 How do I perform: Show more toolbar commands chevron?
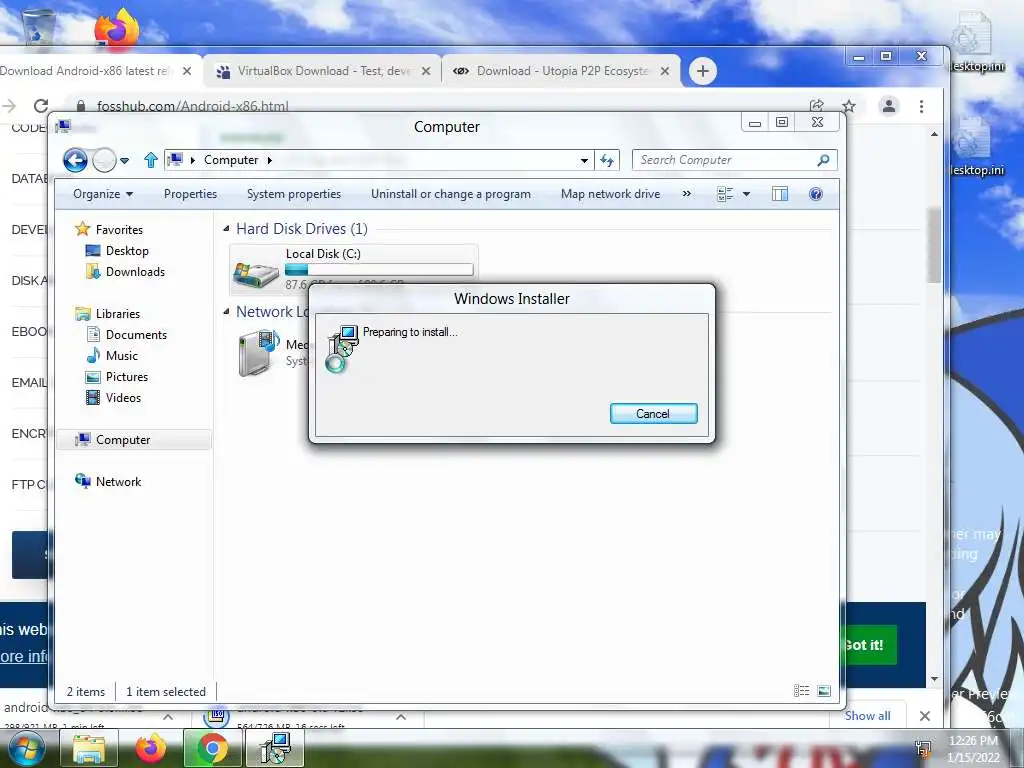pos(686,194)
